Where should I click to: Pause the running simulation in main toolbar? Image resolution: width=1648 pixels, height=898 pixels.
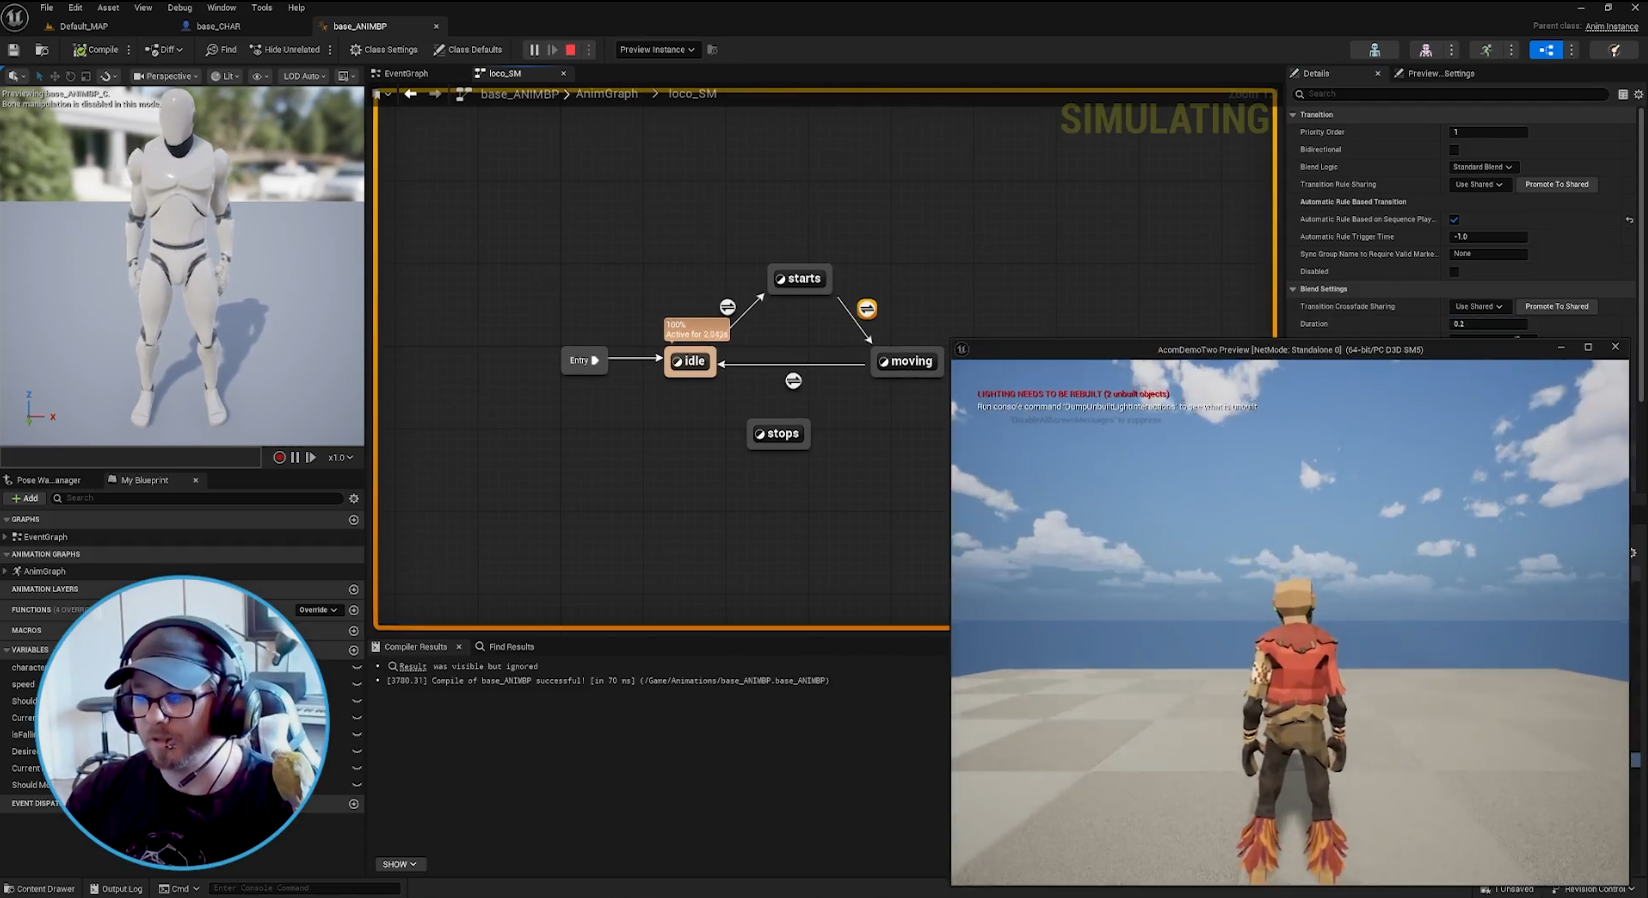point(534,50)
